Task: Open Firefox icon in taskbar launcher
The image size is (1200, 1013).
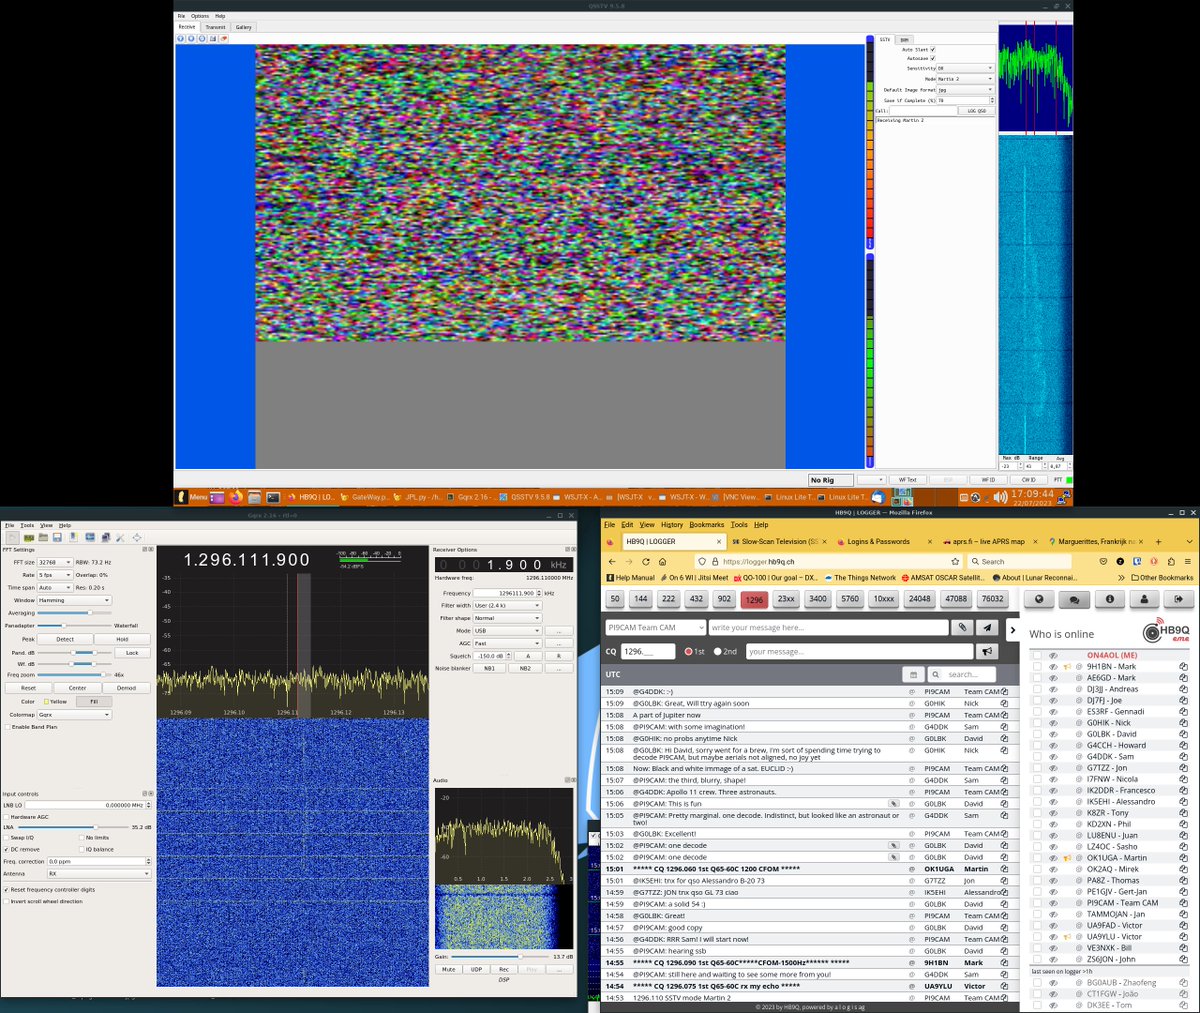Action: point(236,497)
